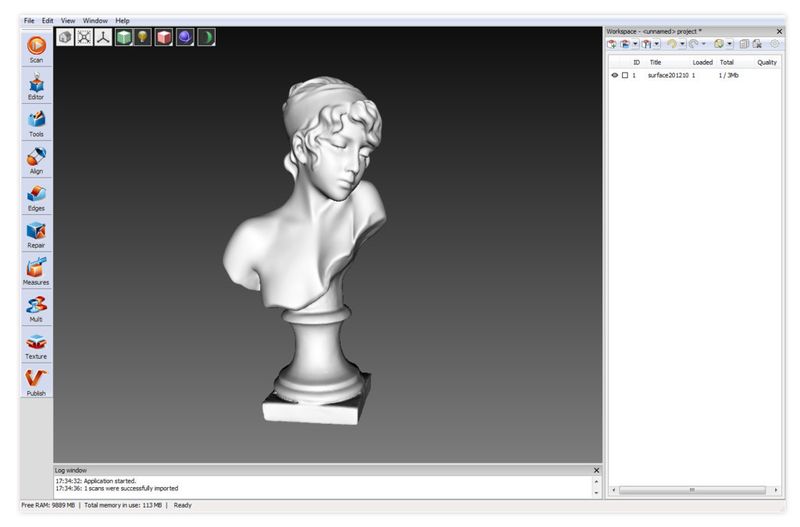Open the Tools module
Screen dimensions: 800x527
pos(36,123)
